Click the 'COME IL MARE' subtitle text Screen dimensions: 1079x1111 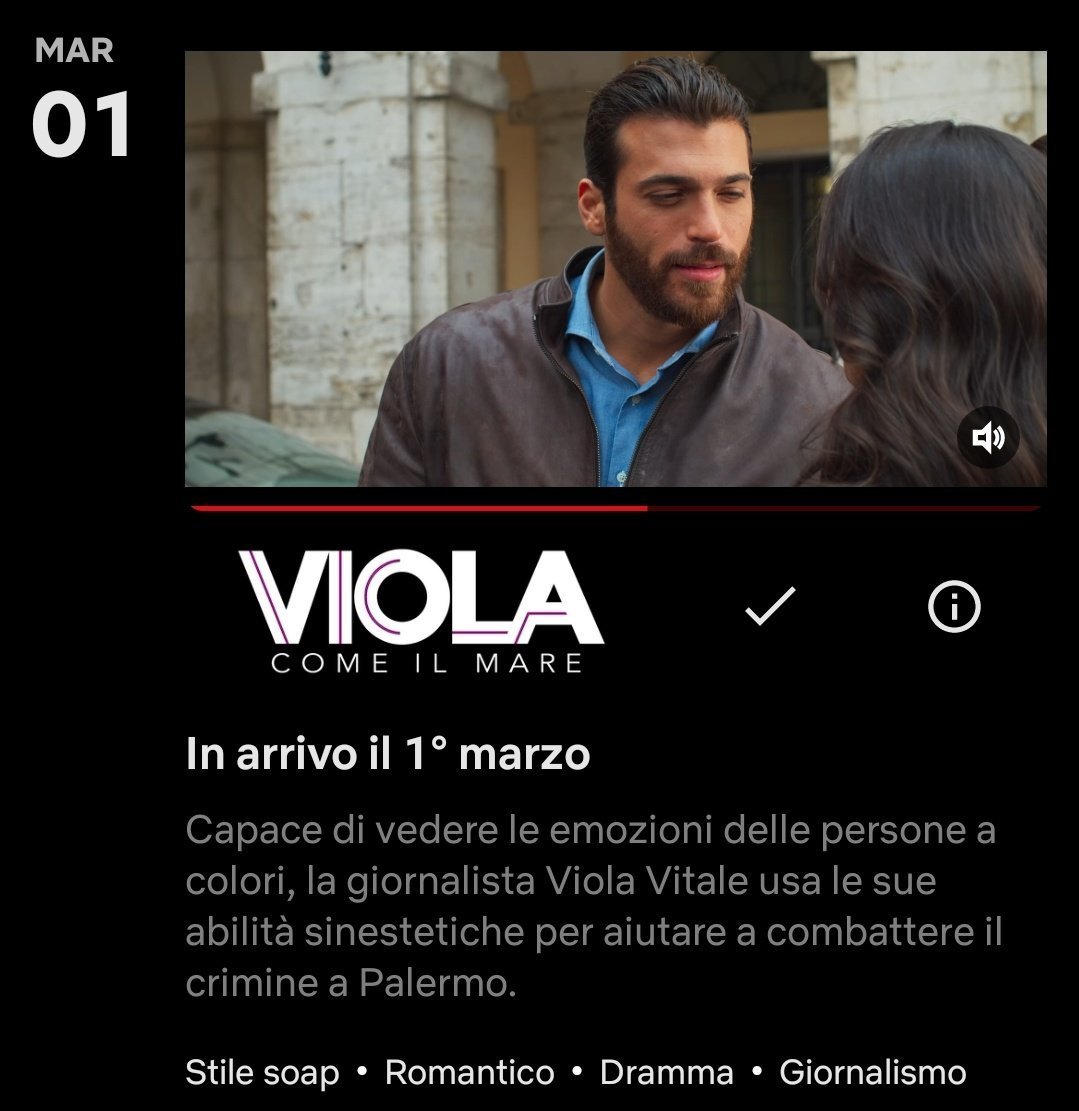[426, 663]
